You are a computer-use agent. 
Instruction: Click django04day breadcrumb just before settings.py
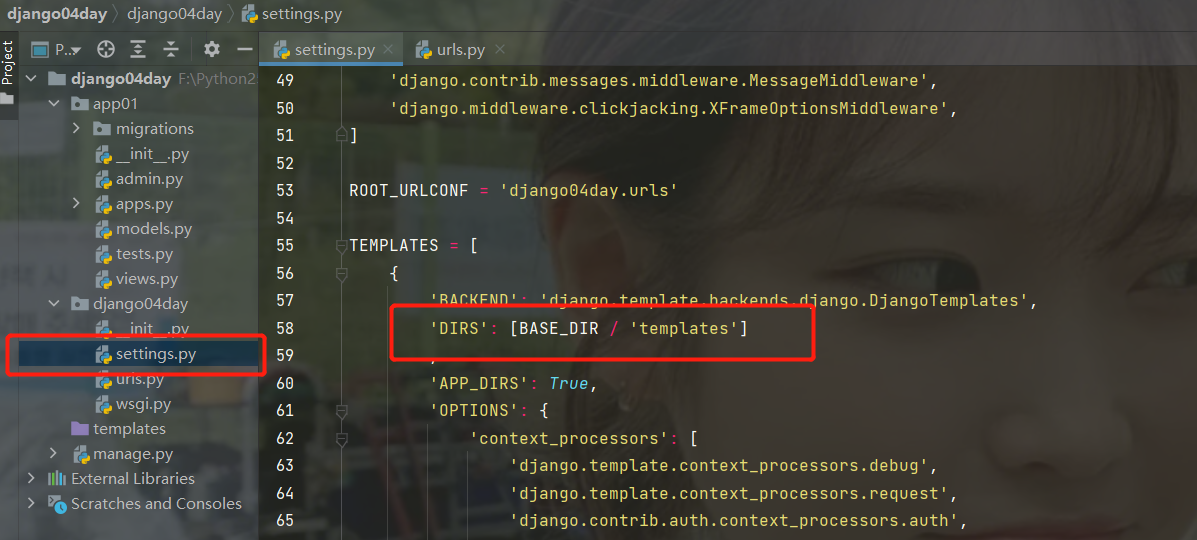pos(175,14)
